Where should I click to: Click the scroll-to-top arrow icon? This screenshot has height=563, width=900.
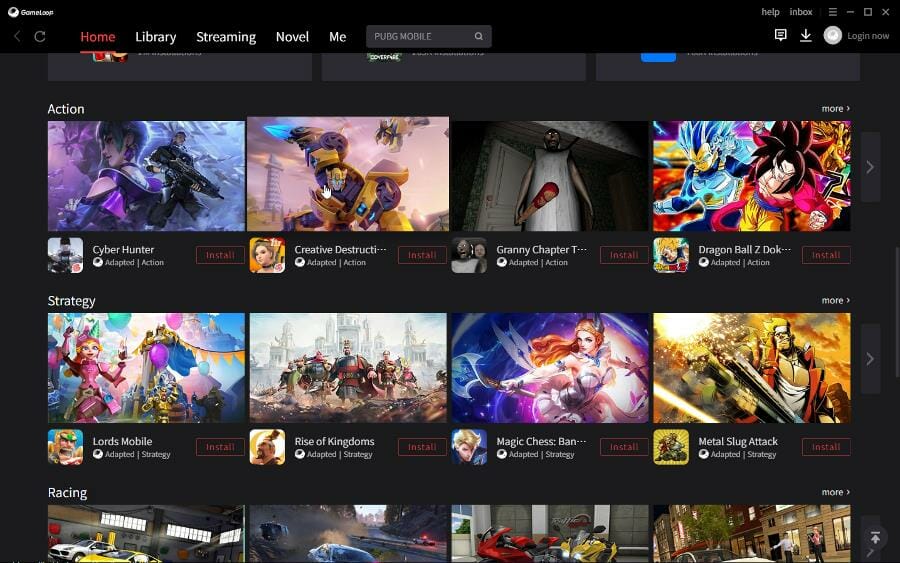875,538
